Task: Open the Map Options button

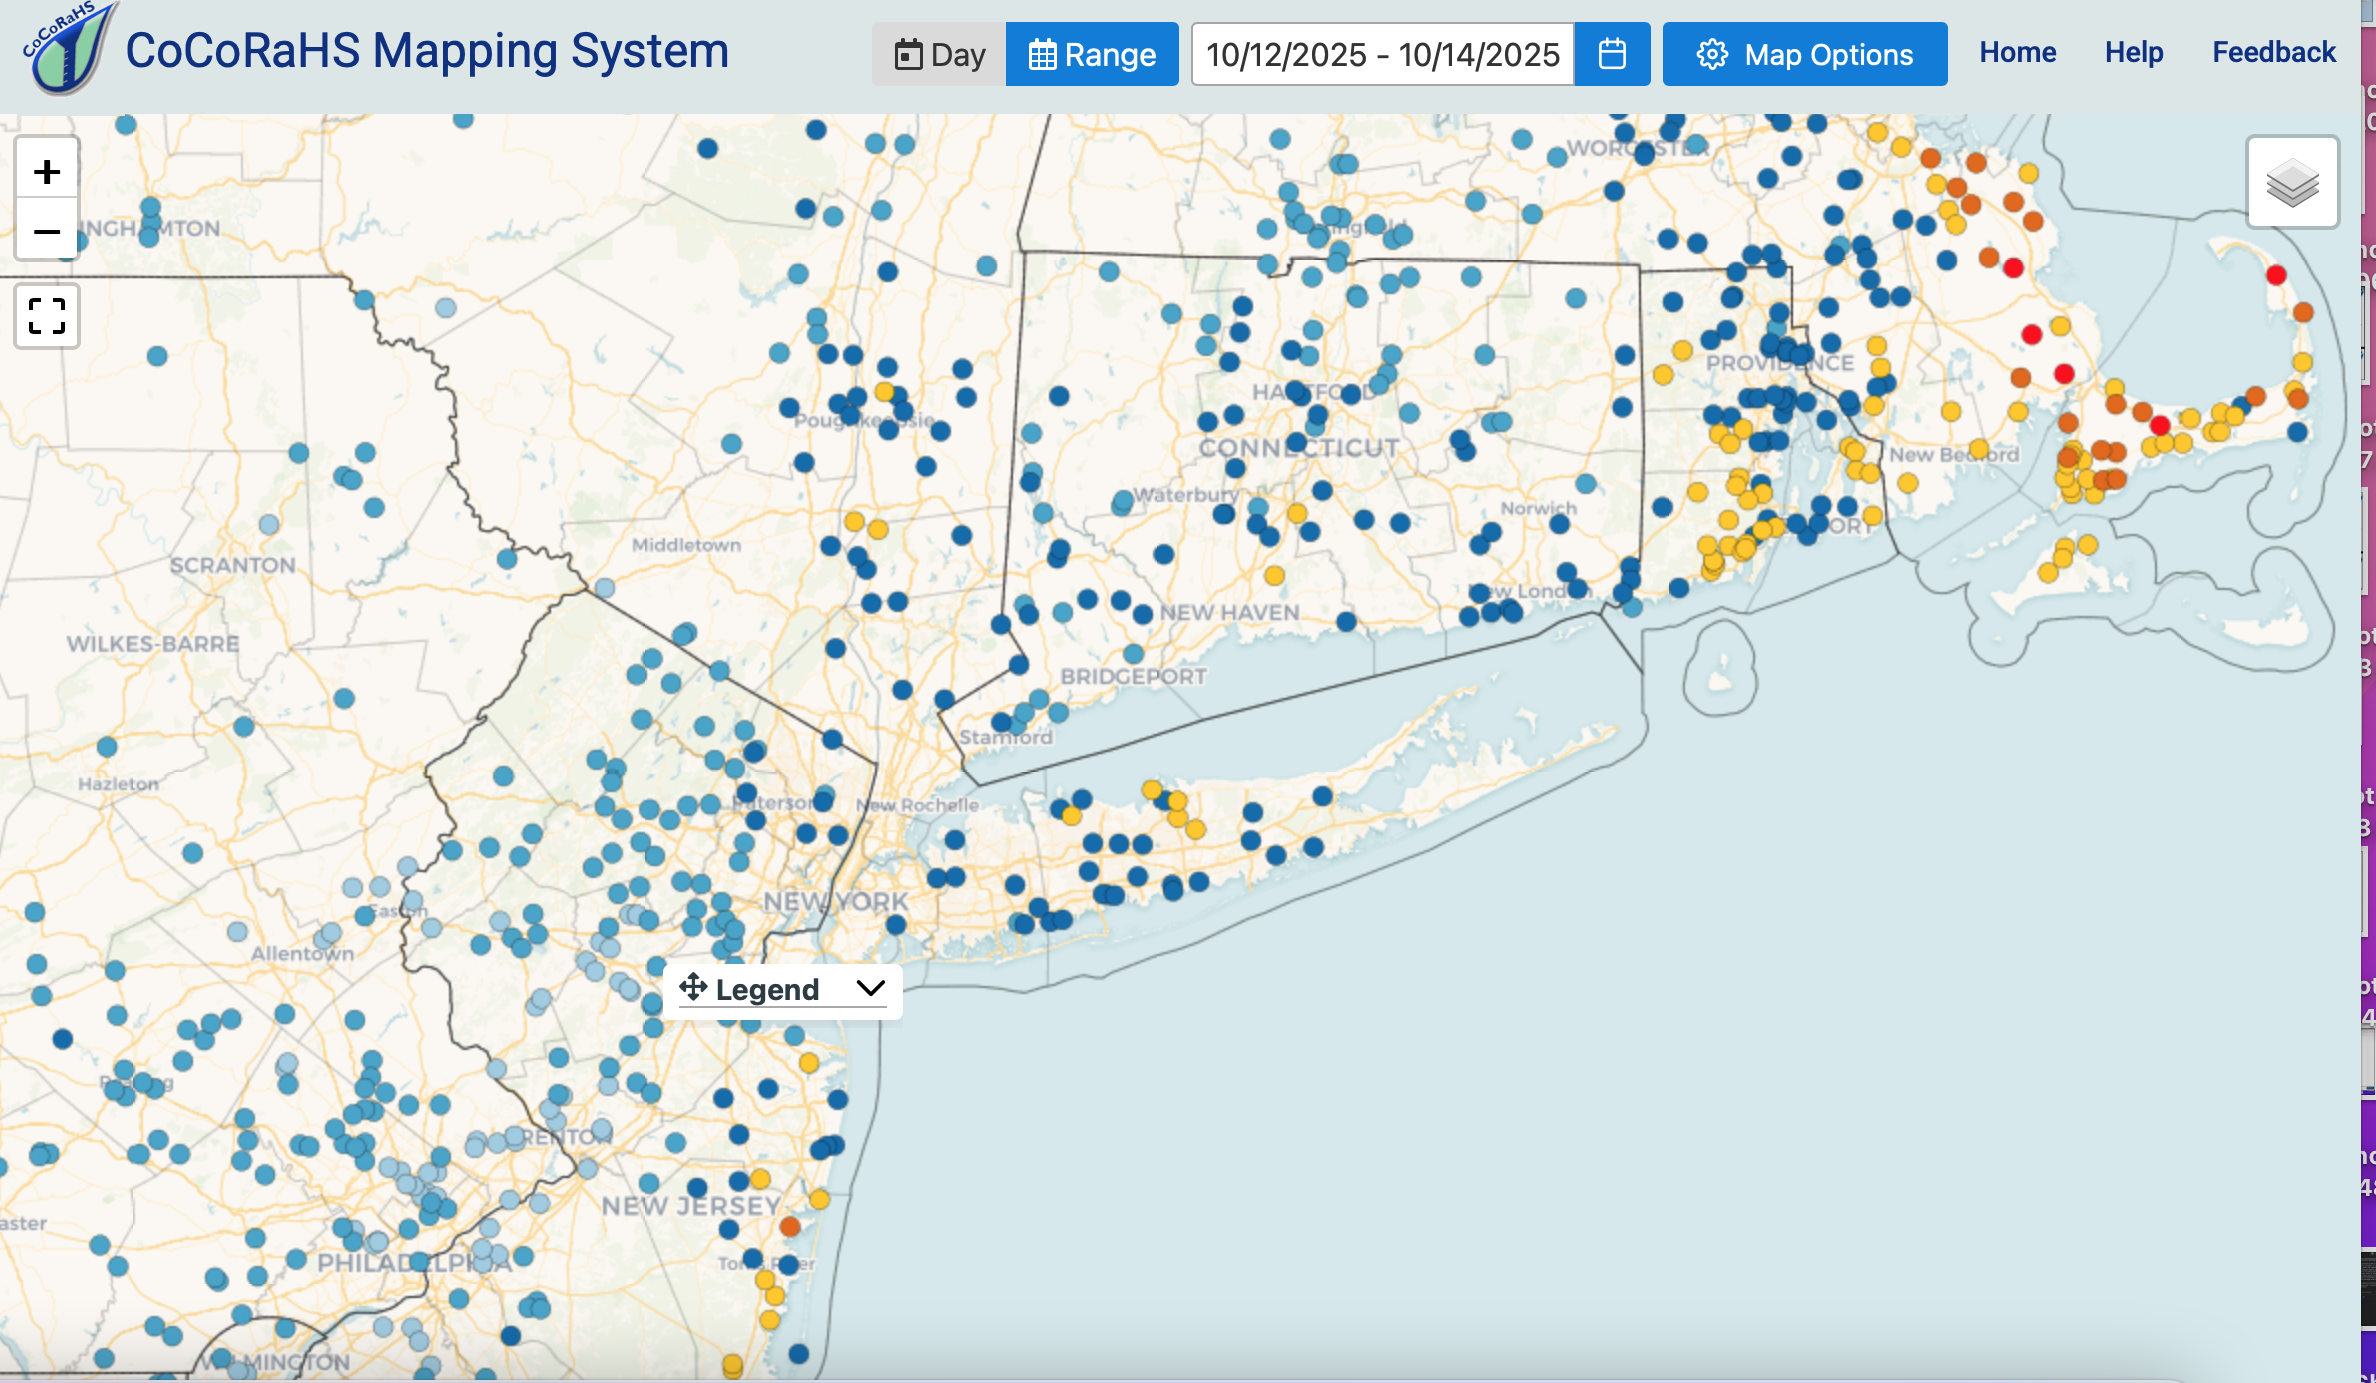Action: (x=1804, y=54)
